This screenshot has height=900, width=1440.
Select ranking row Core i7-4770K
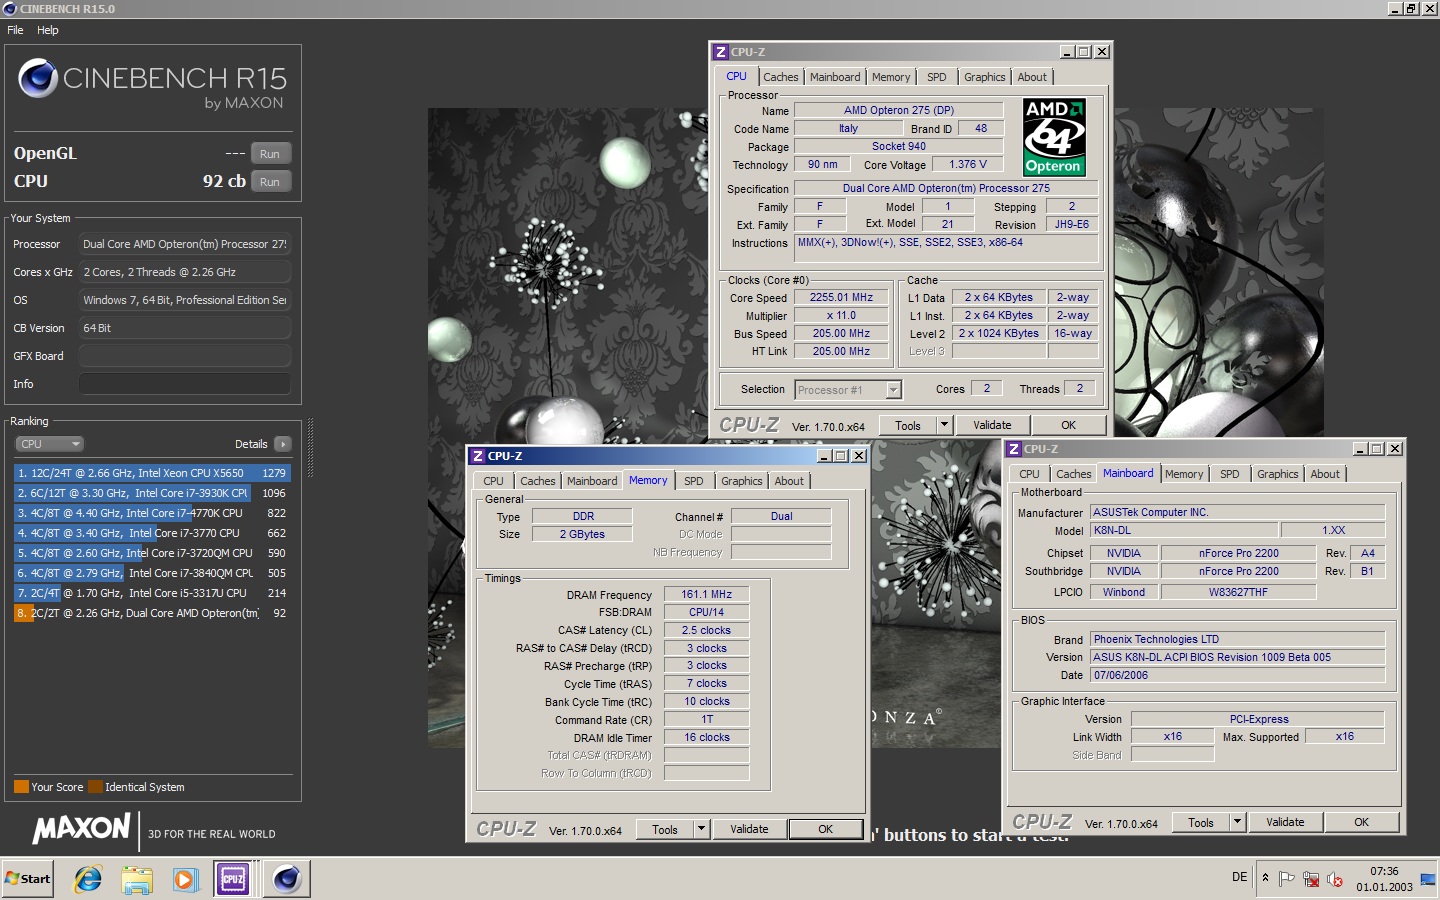click(x=152, y=513)
